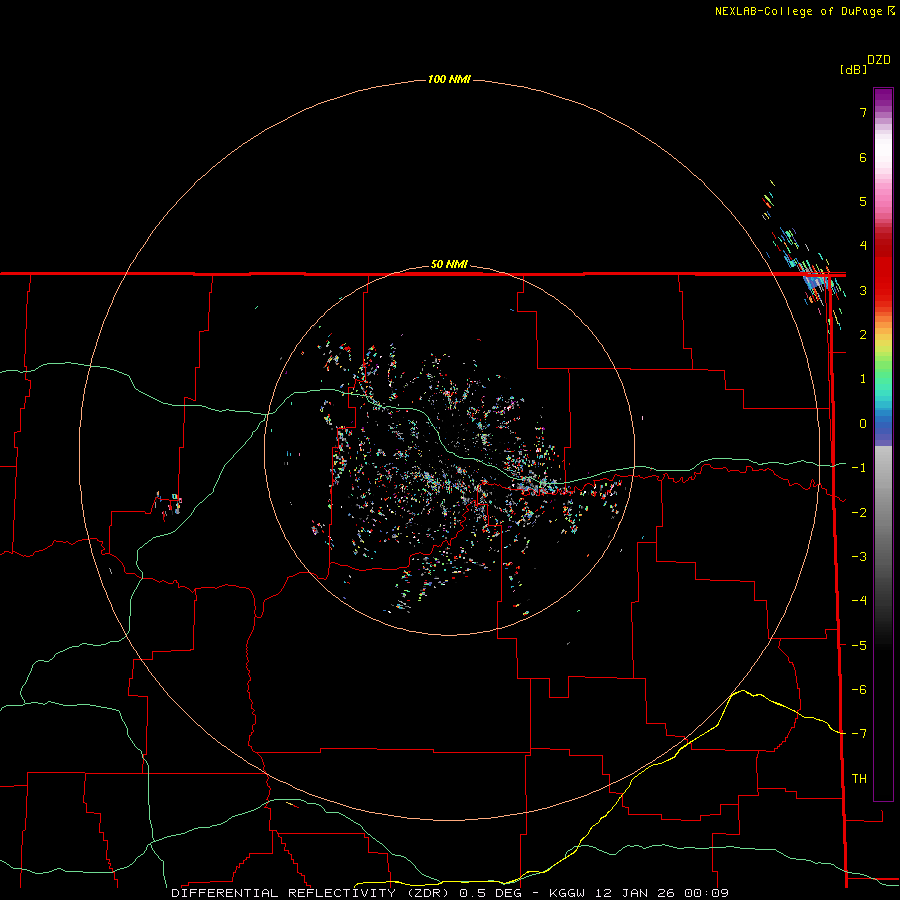Click the 4 value on the color scale
The image size is (900, 900).
coord(863,246)
